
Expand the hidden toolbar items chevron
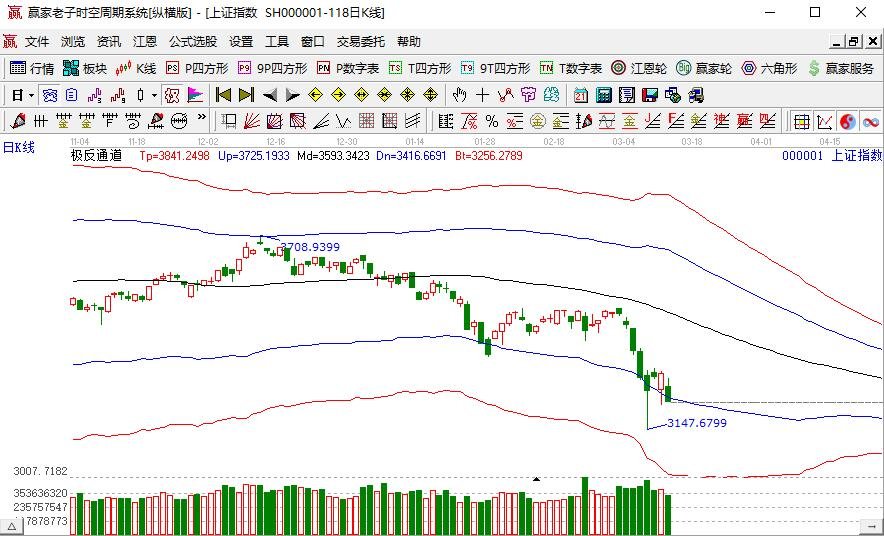pyautogui.click(x=201, y=118)
